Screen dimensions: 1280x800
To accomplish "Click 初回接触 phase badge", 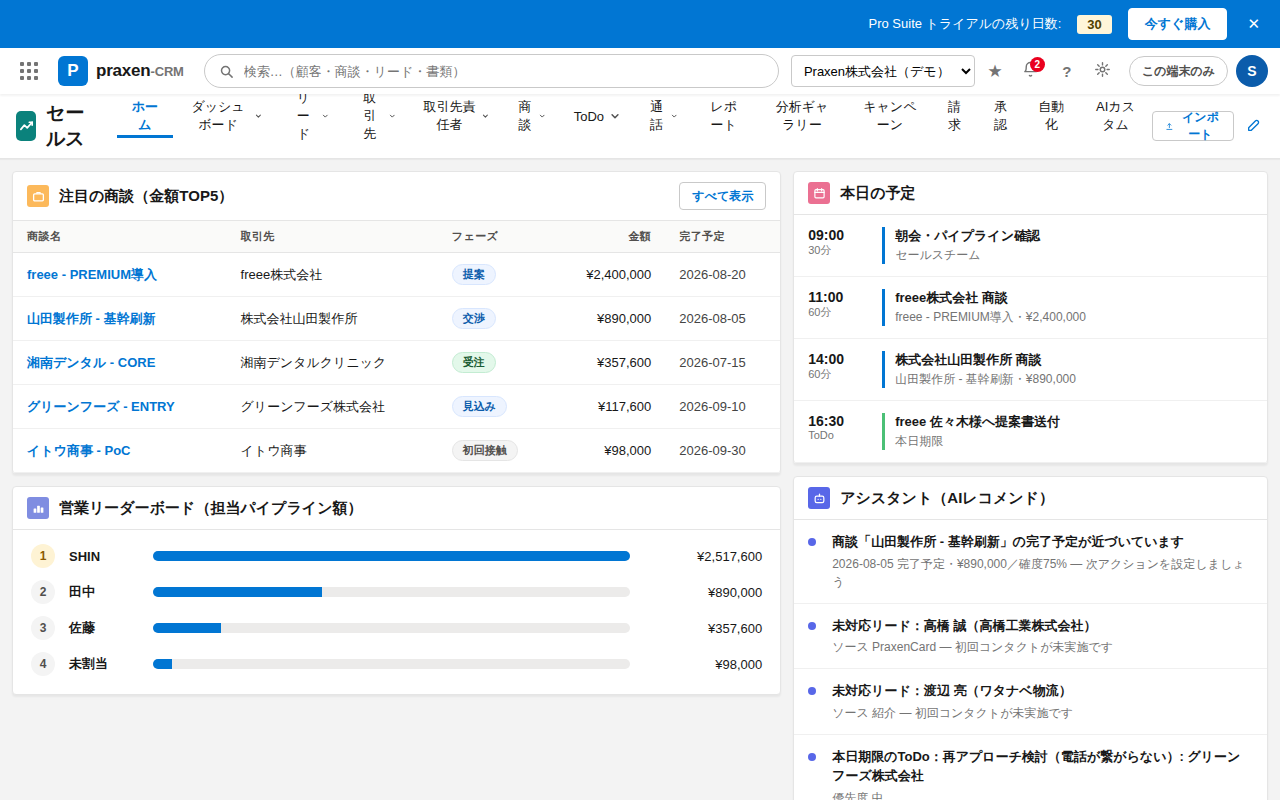I will pyautogui.click(x=485, y=451).
